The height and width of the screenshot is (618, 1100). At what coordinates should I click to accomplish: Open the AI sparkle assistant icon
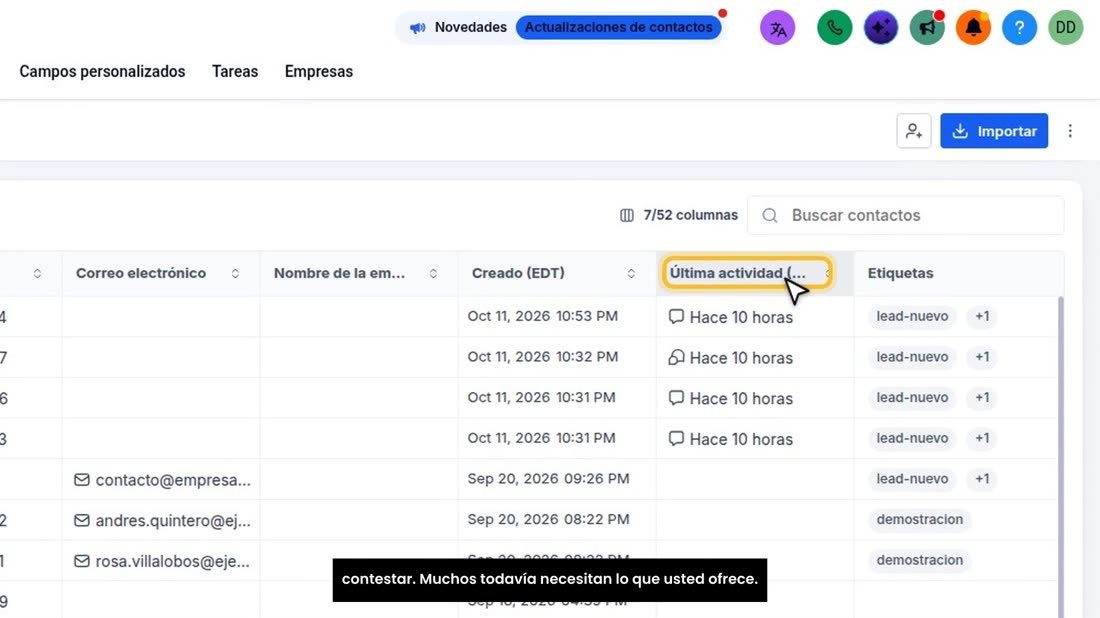pyautogui.click(x=880, y=28)
